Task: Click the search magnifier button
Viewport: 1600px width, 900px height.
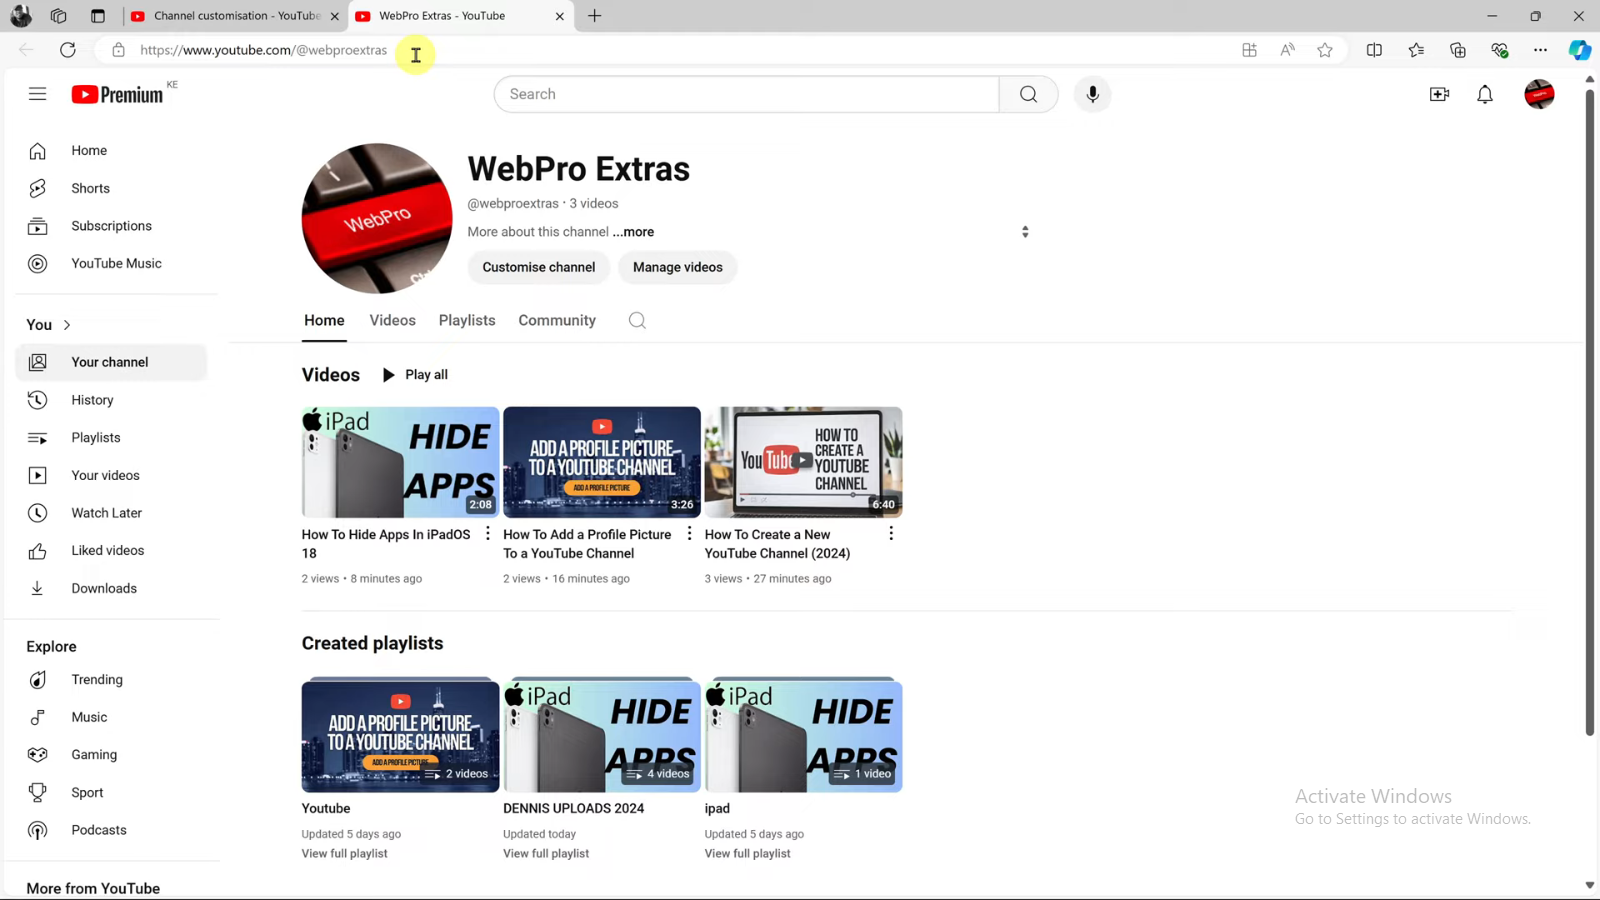Action: (x=1028, y=94)
